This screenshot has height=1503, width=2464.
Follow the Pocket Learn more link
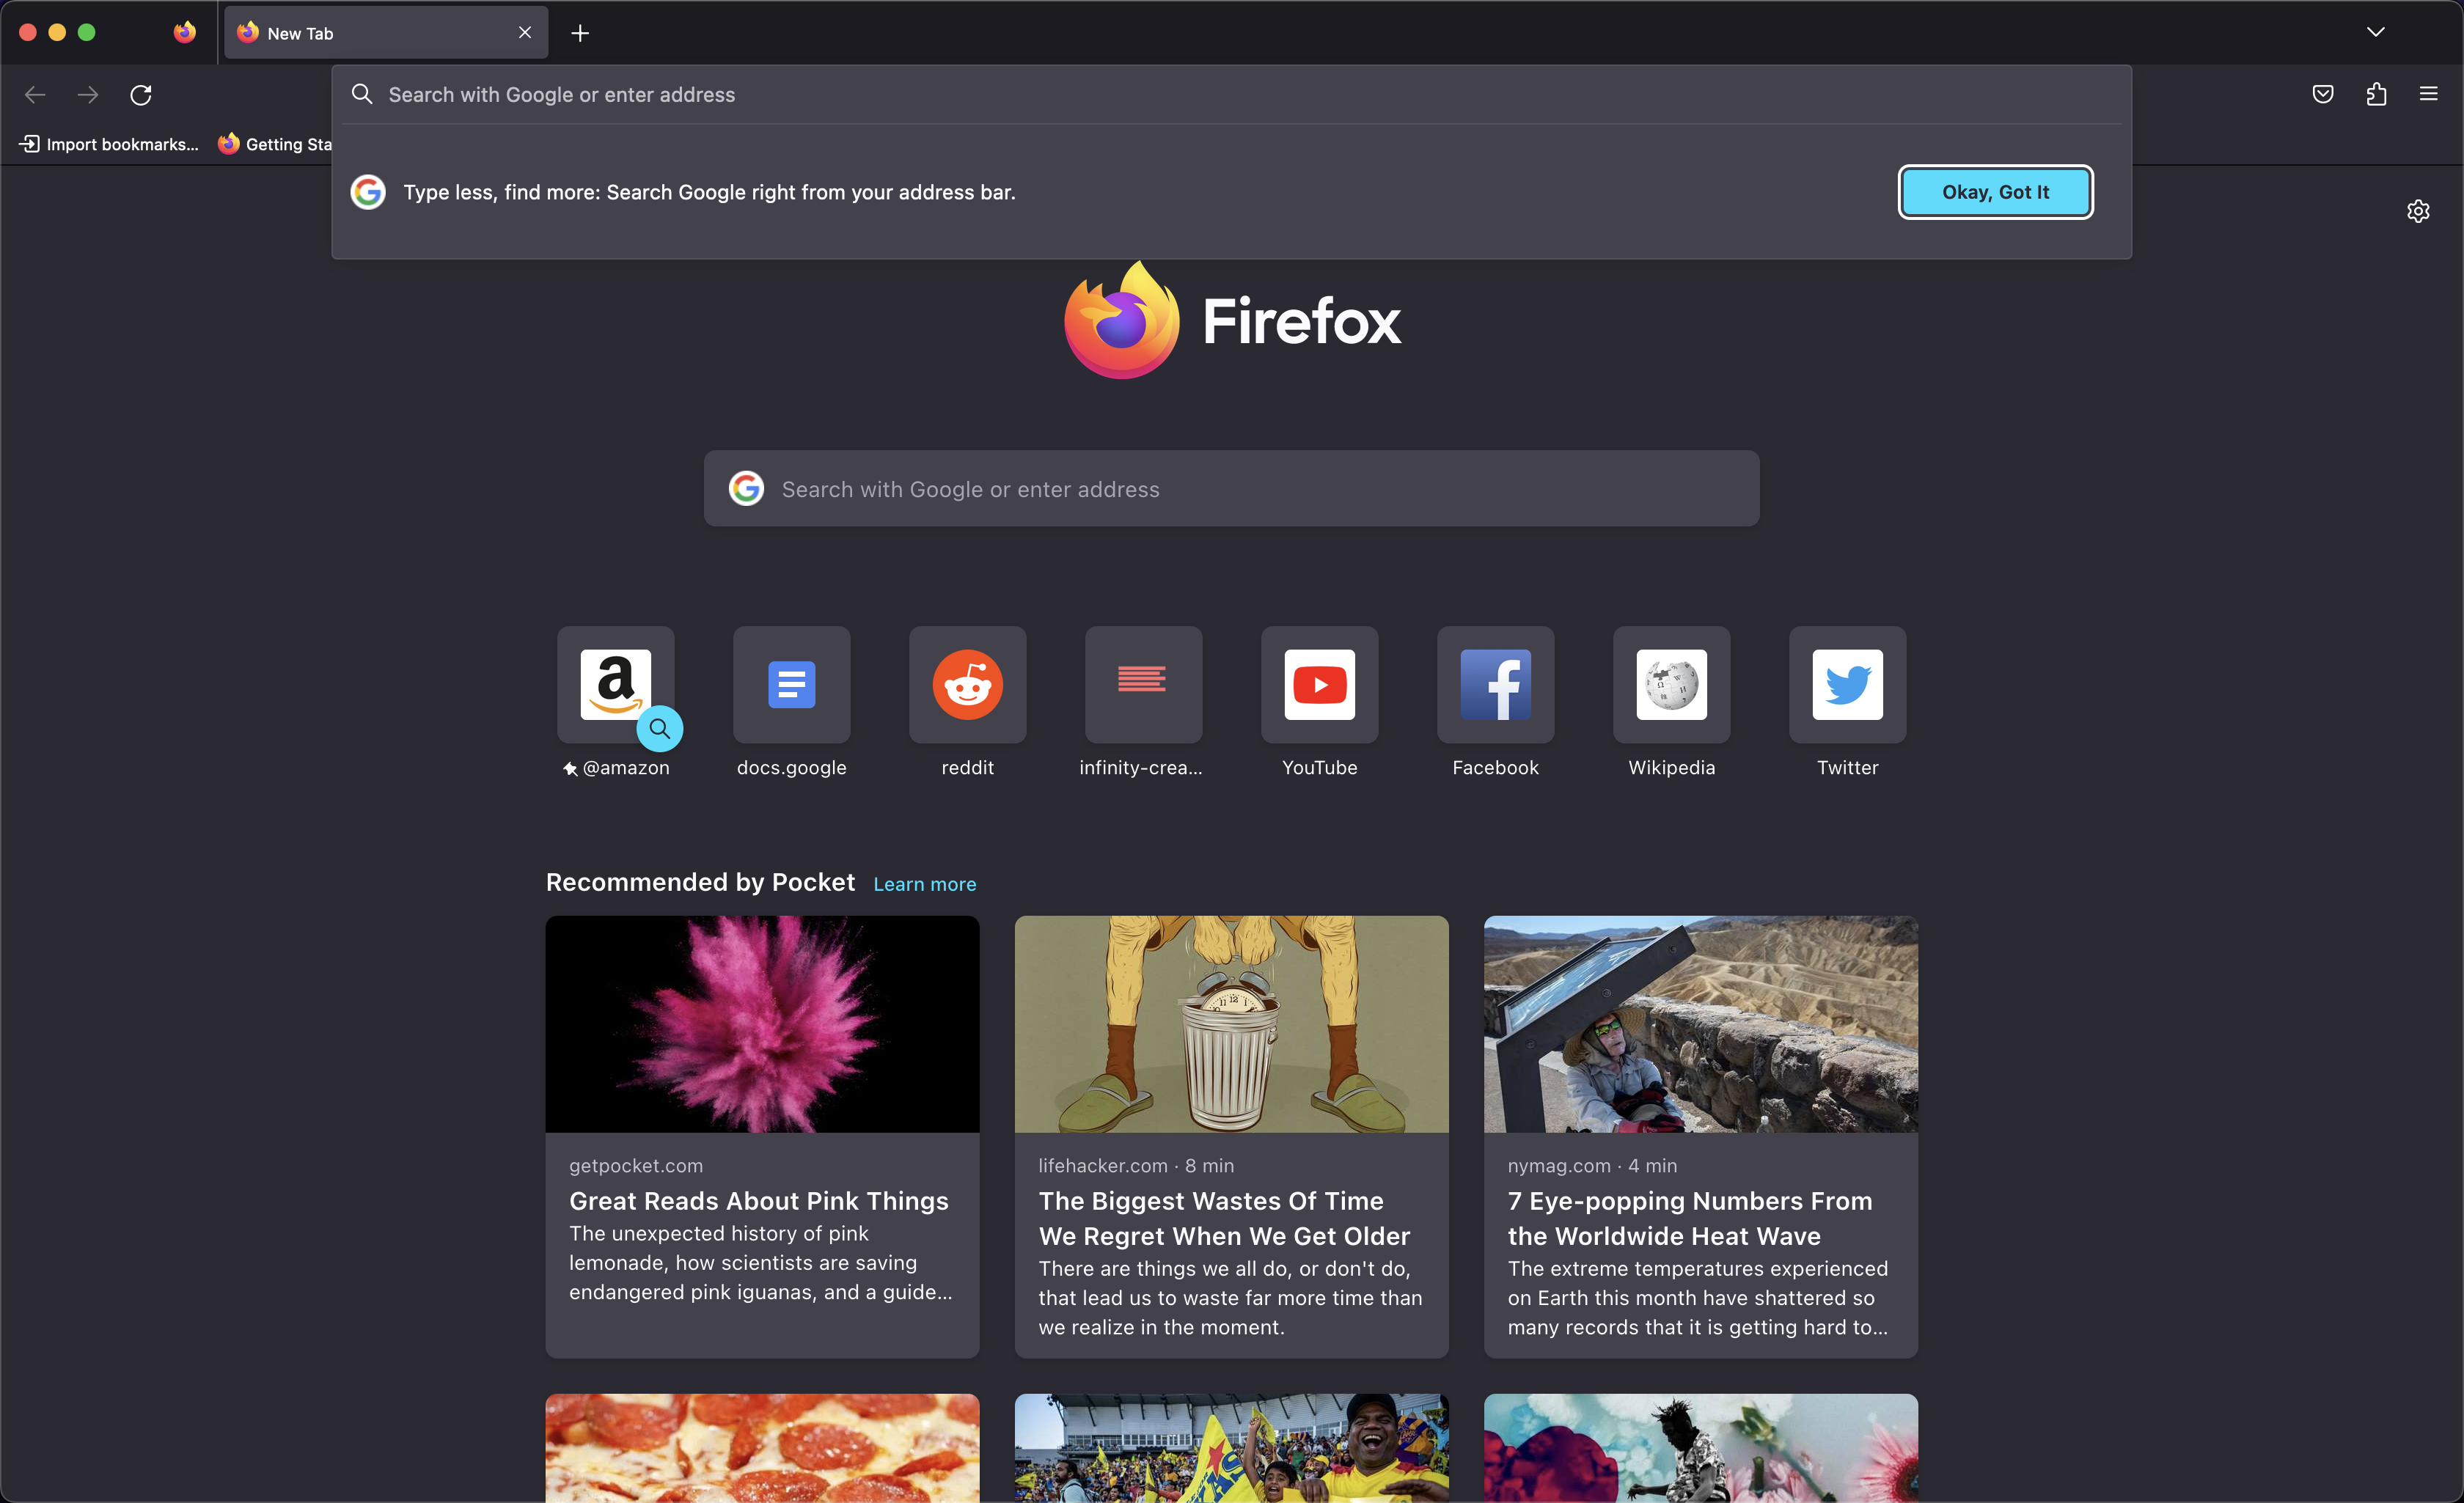(925, 884)
